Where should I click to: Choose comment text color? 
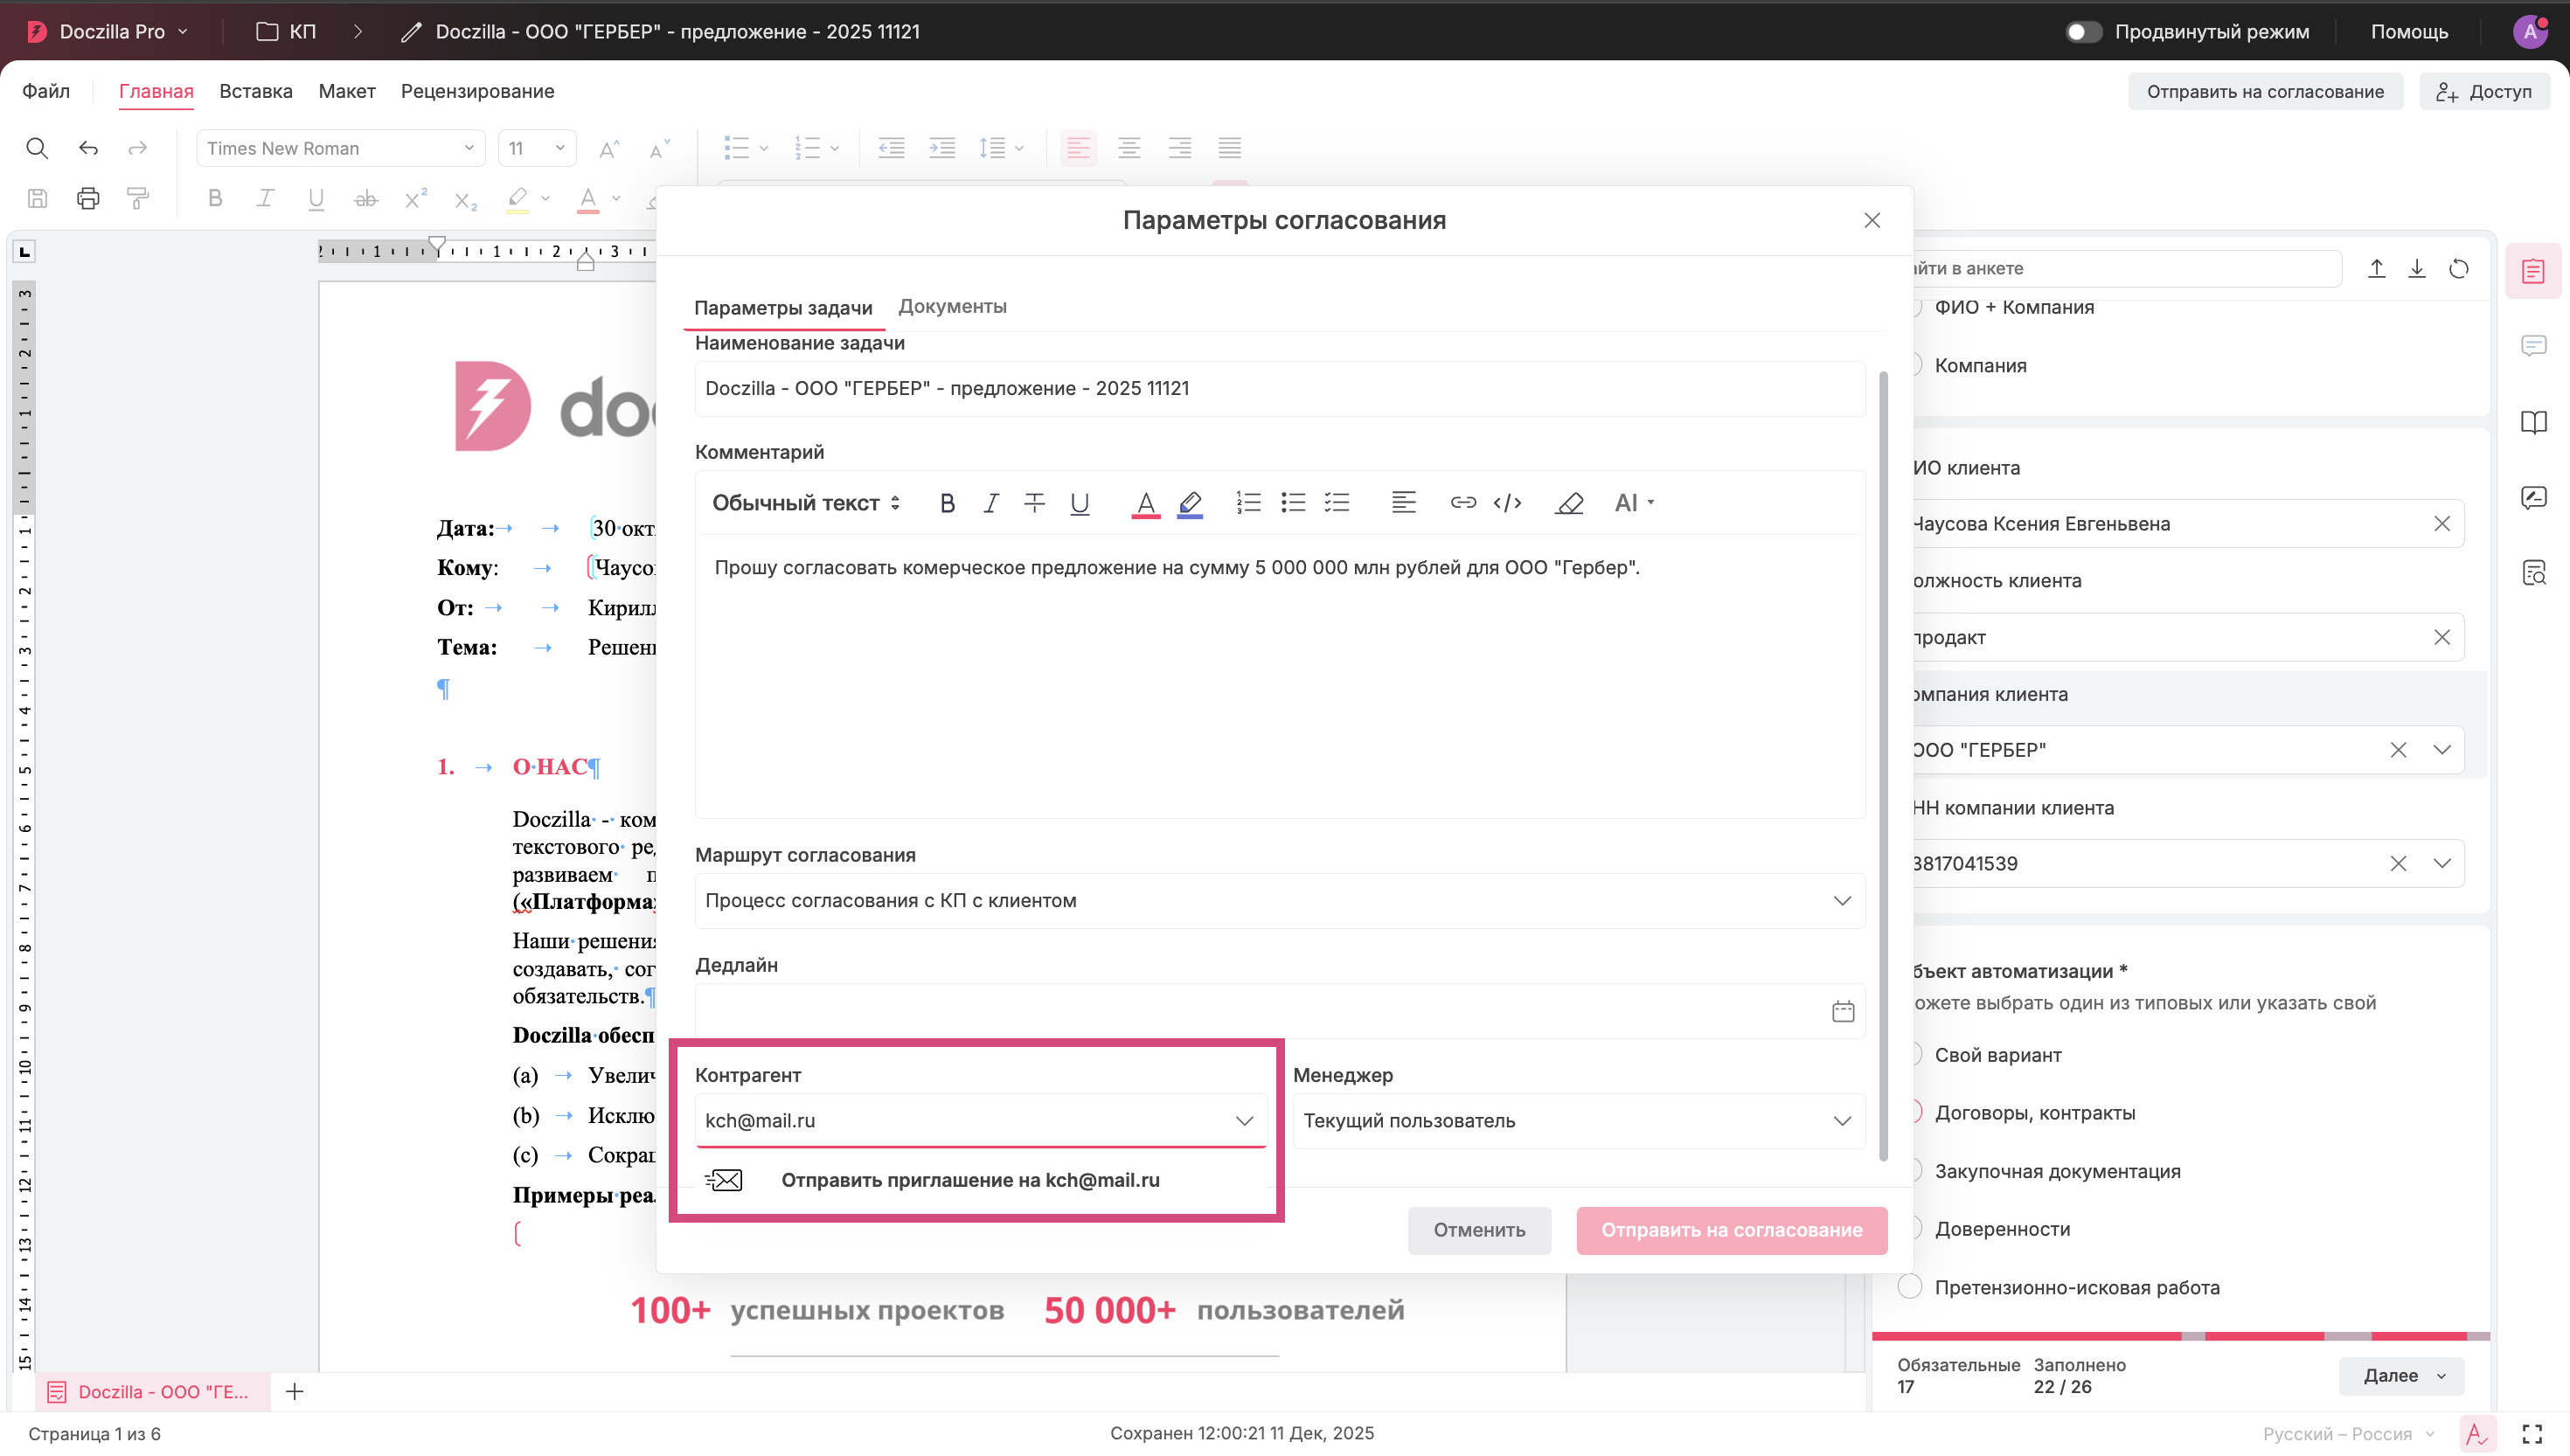pos(1145,503)
